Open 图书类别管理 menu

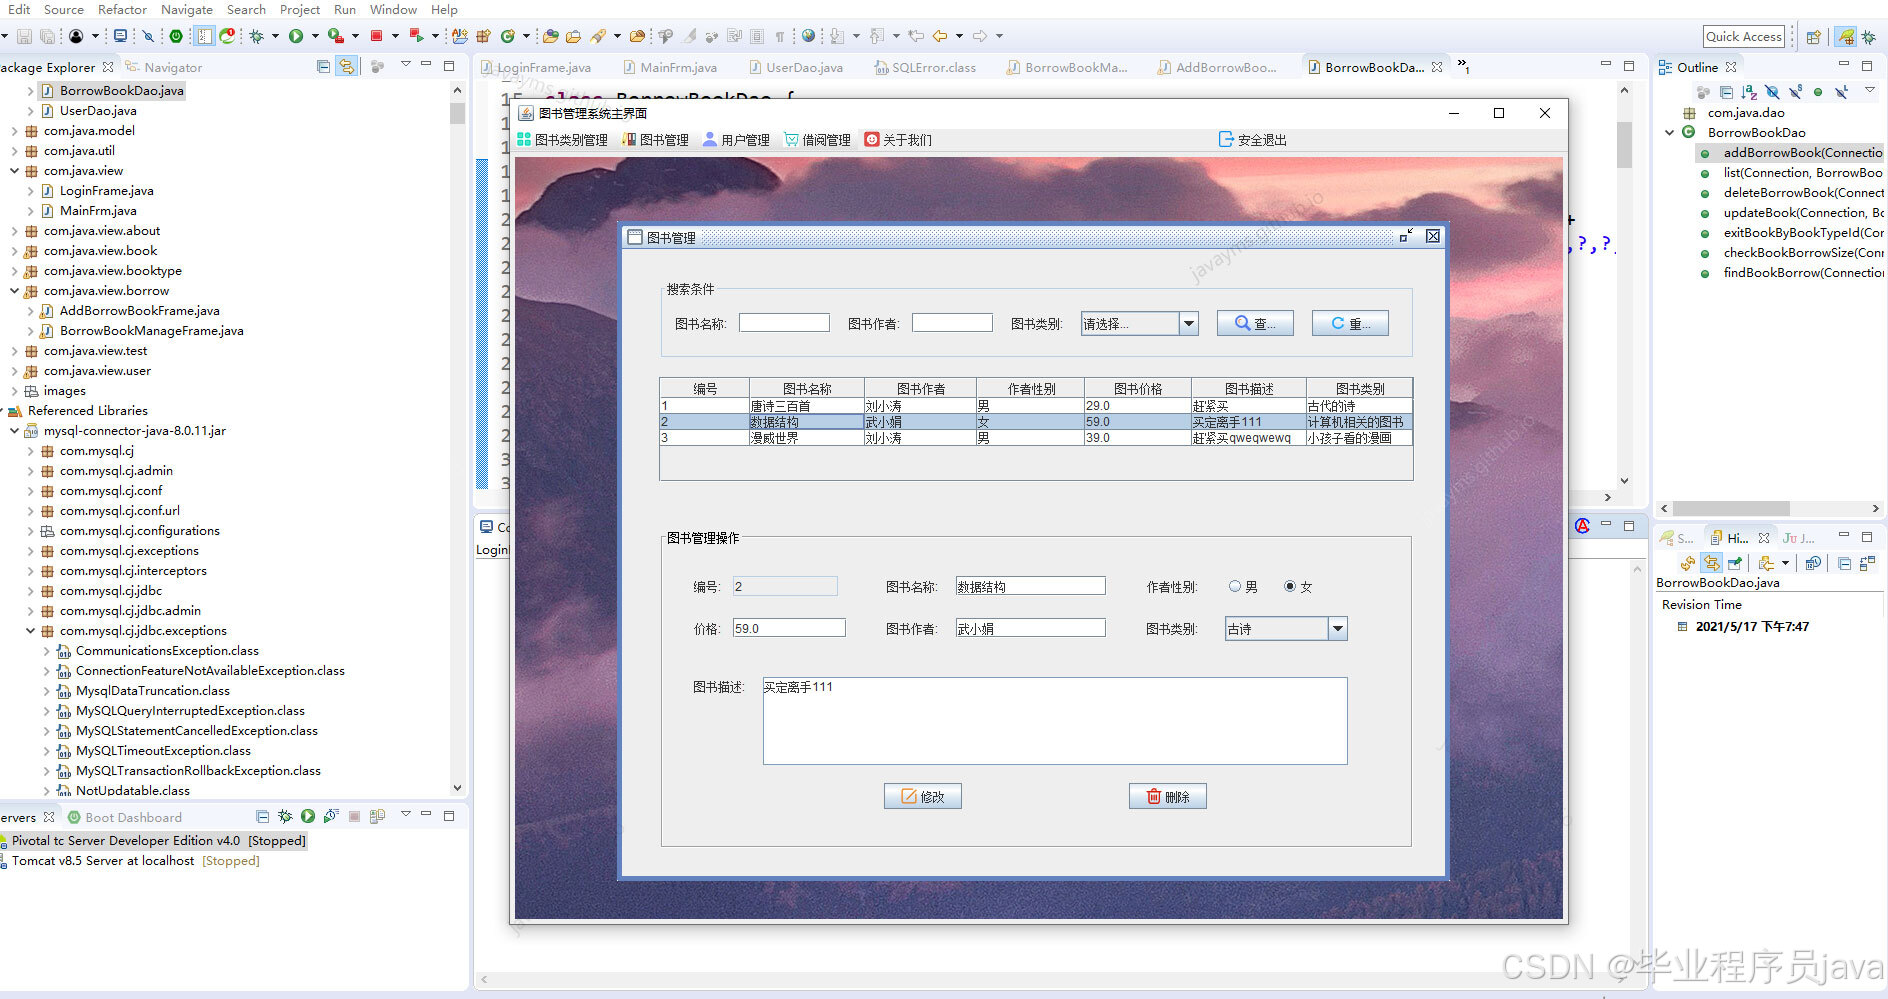(x=562, y=140)
